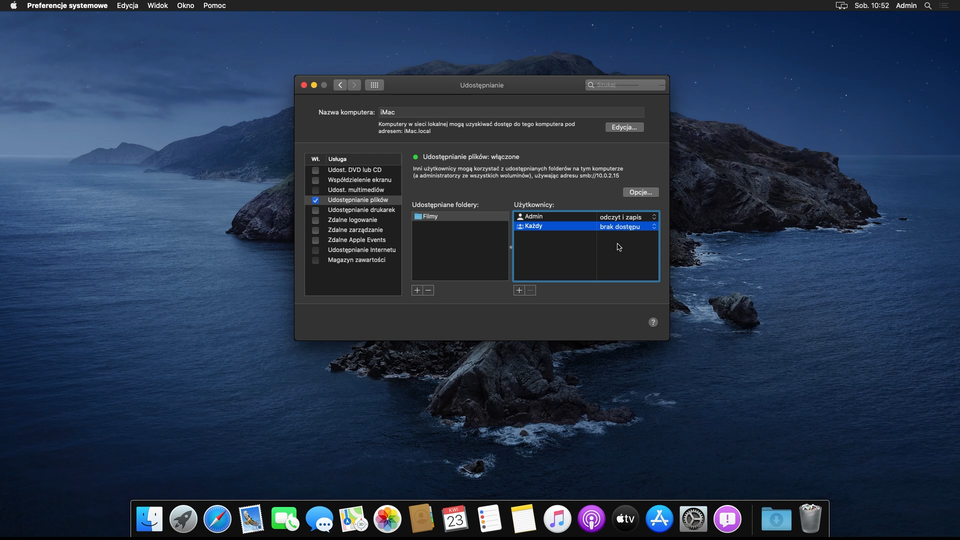Screen dimensions: 960x540
Task: Open the Spotlight search in menu bar
Action: (x=927, y=6)
